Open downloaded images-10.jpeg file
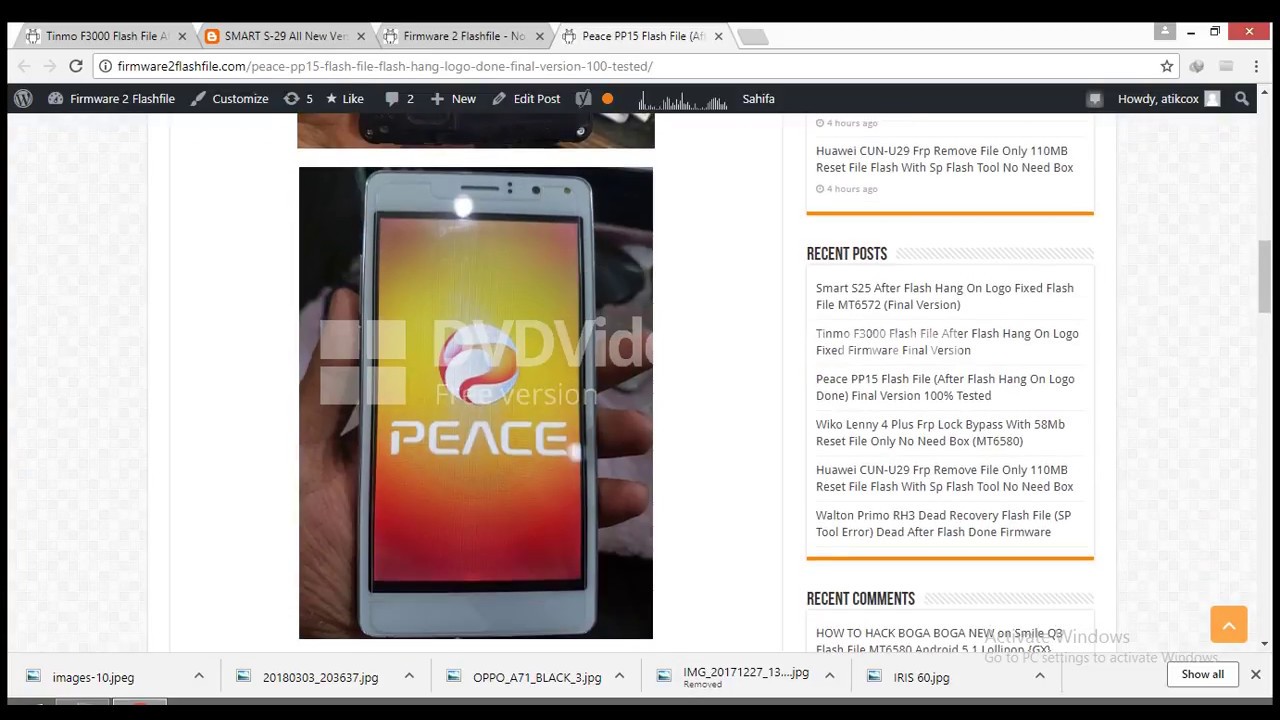 click(x=93, y=677)
